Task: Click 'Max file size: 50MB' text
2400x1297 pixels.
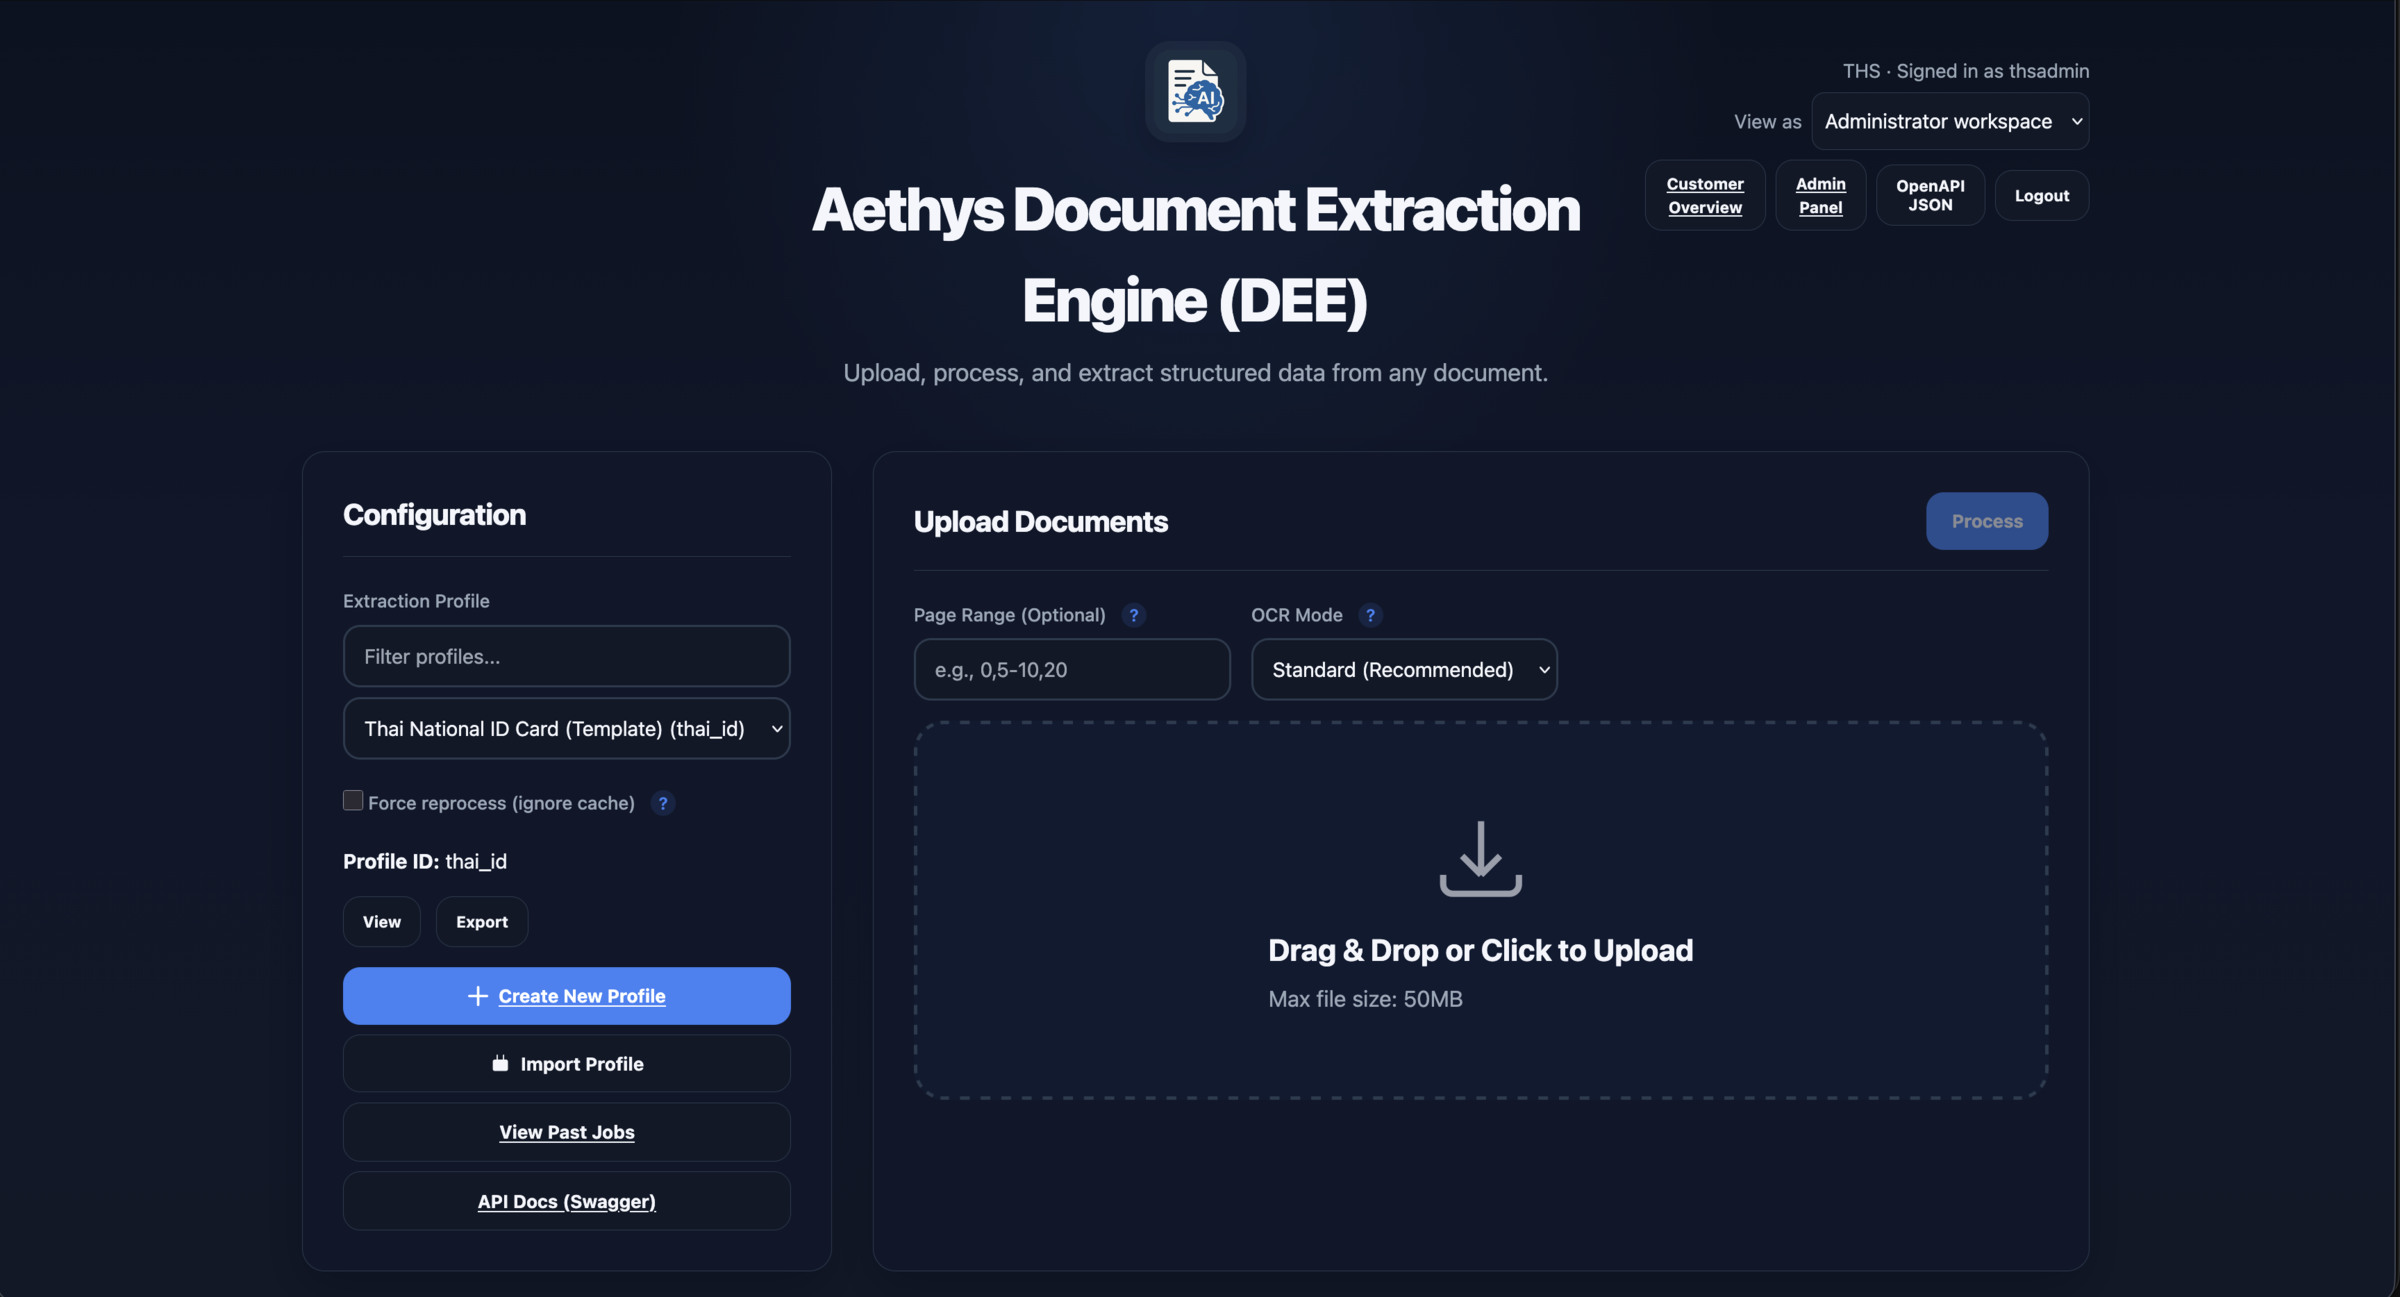Action: (1365, 999)
